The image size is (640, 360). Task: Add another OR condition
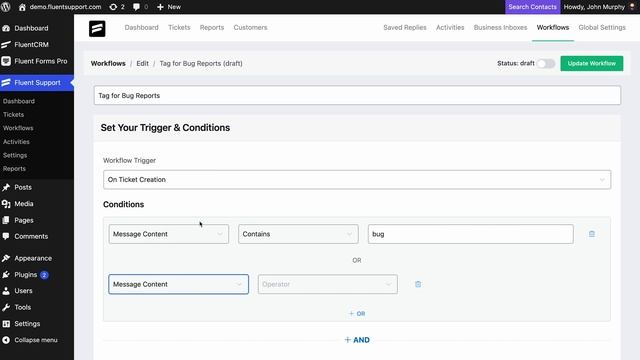(x=357, y=313)
